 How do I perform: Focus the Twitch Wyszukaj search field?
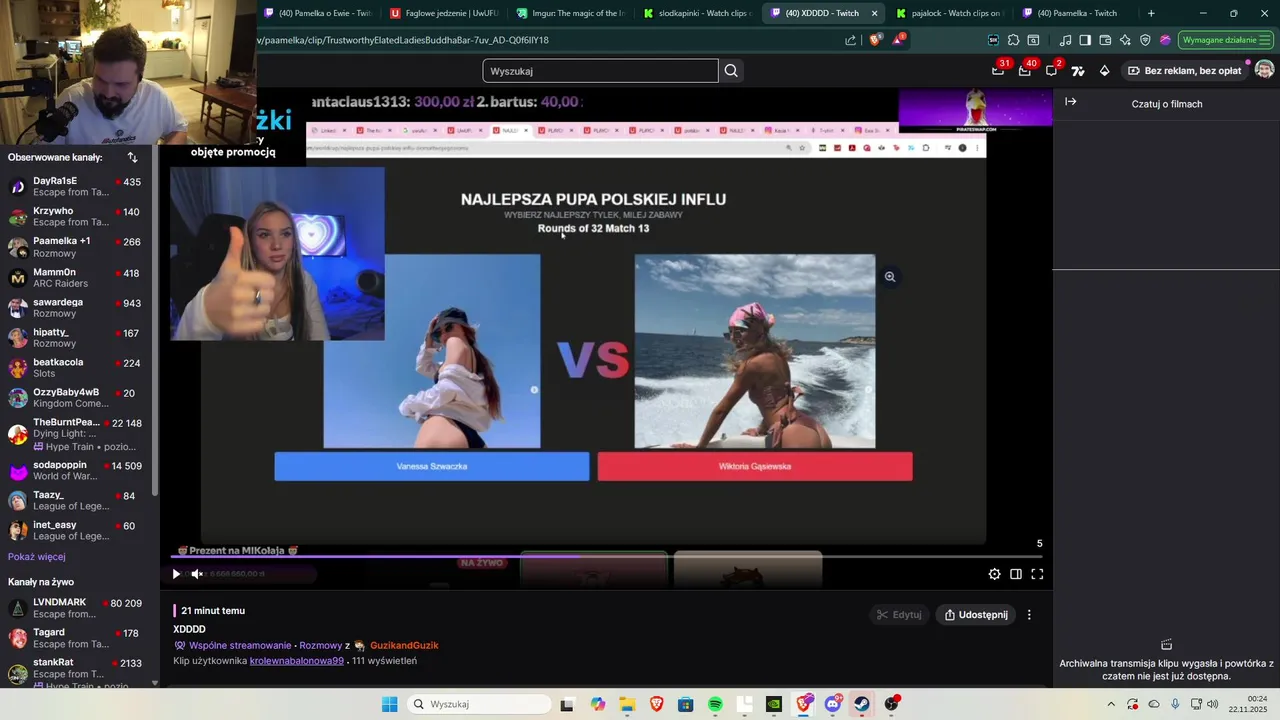pyautogui.click(x=600, y=71)
